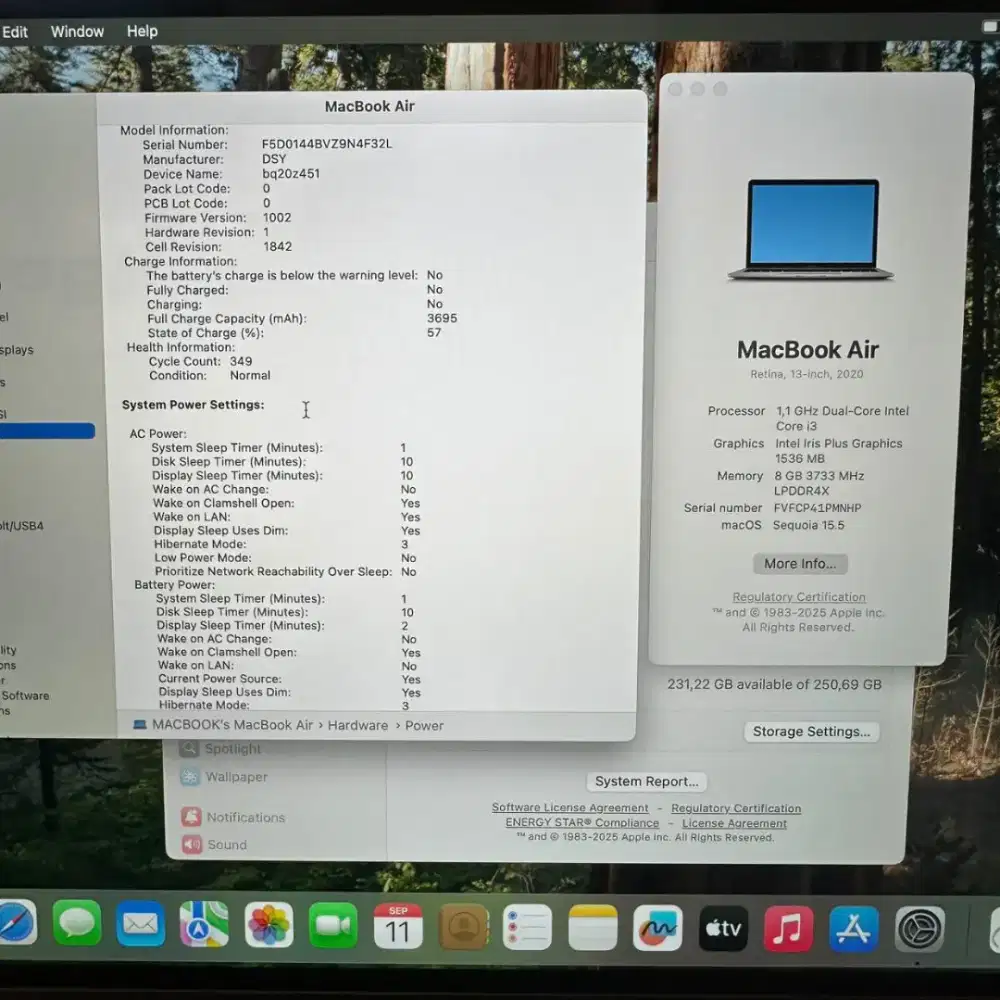Click the Notifications bell icon in sidebar

click(191, 816)
